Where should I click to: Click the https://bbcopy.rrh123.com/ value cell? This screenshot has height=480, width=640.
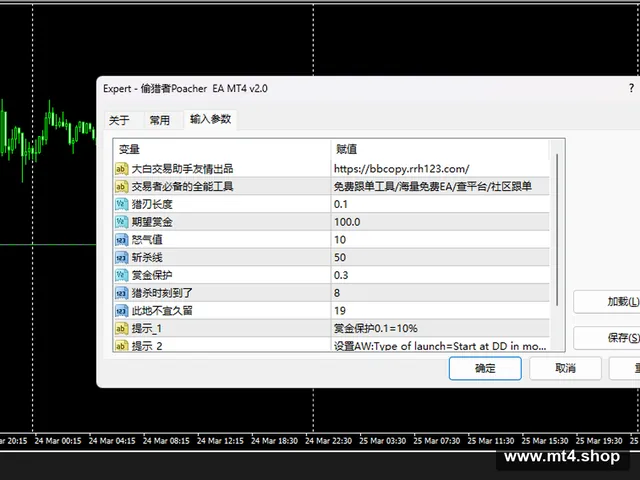[x=440, y=169]
